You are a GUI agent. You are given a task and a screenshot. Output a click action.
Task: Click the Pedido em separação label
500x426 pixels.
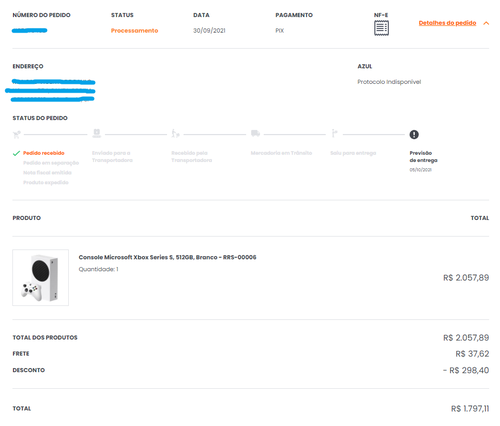pyautogui.click(x=51, y=163)
